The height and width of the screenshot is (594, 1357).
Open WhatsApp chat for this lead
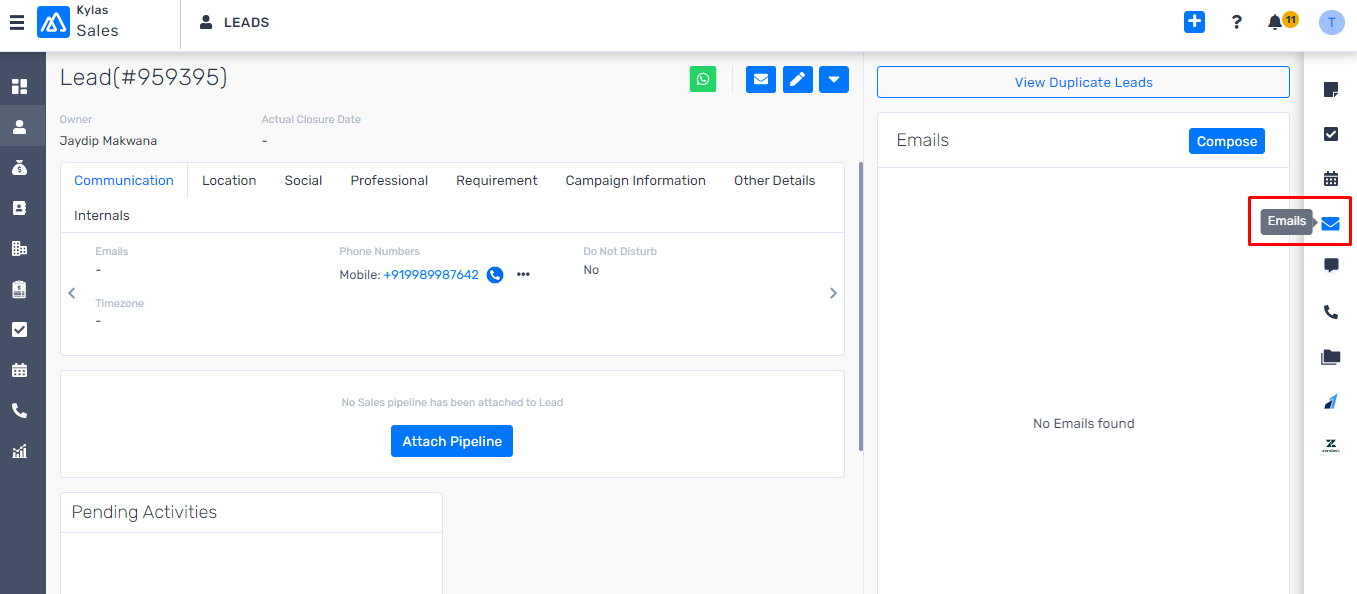(703, 79)
